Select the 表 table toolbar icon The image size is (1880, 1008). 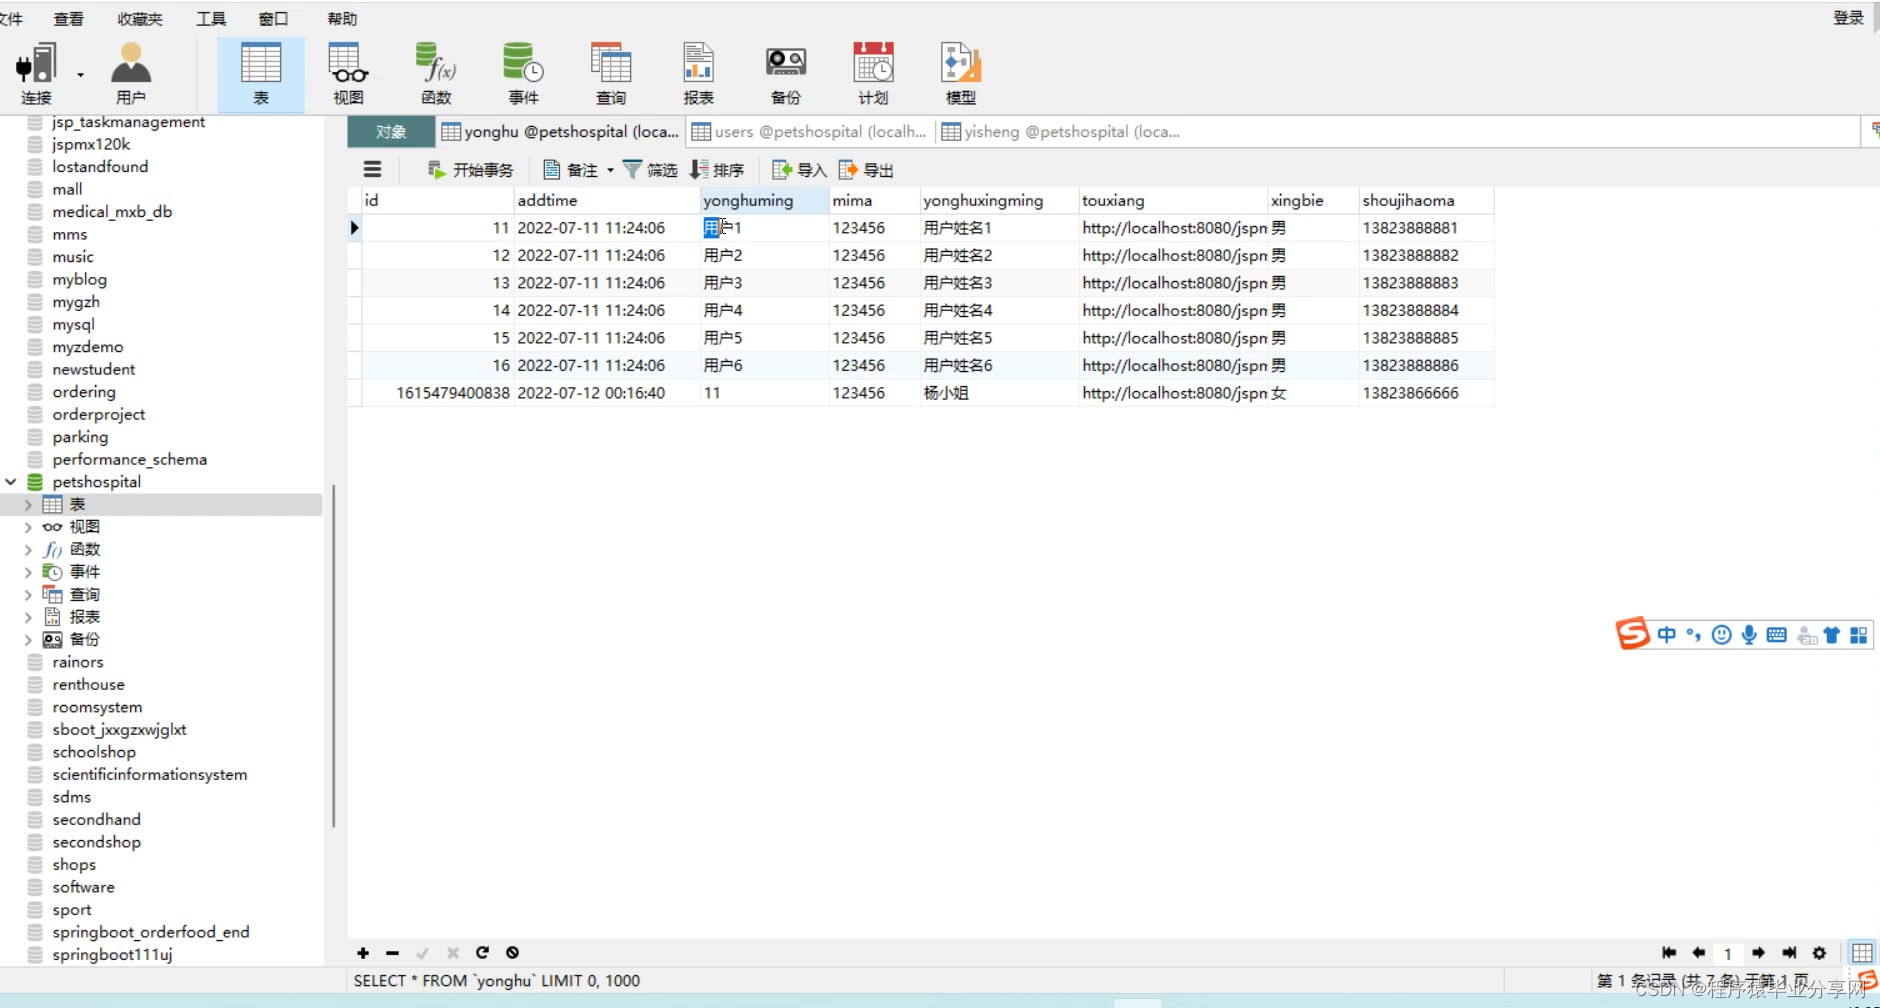(x=261, y=73)
